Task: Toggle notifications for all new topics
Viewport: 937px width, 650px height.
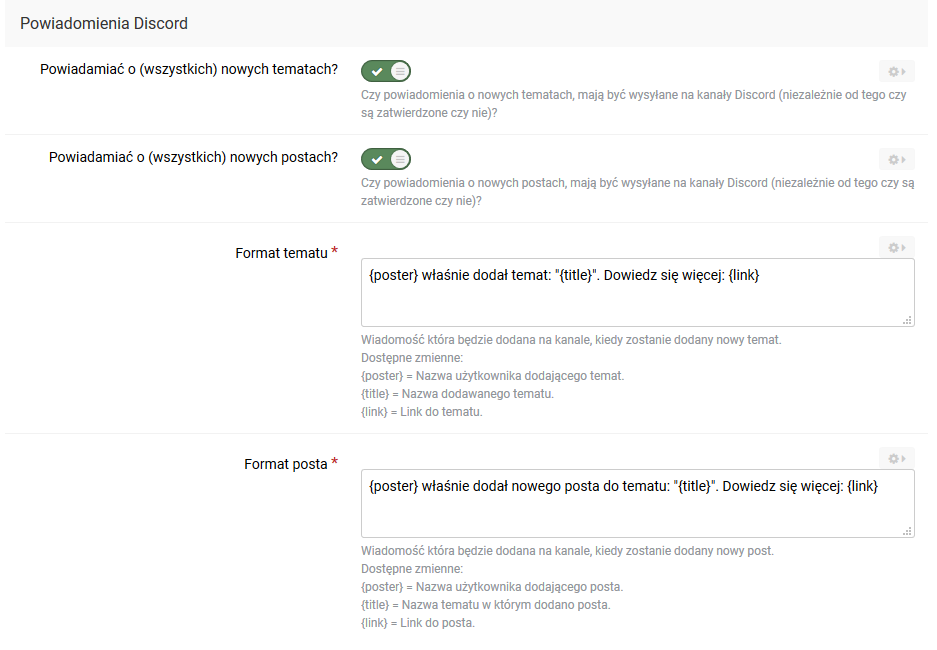Action: click(386, 71)
